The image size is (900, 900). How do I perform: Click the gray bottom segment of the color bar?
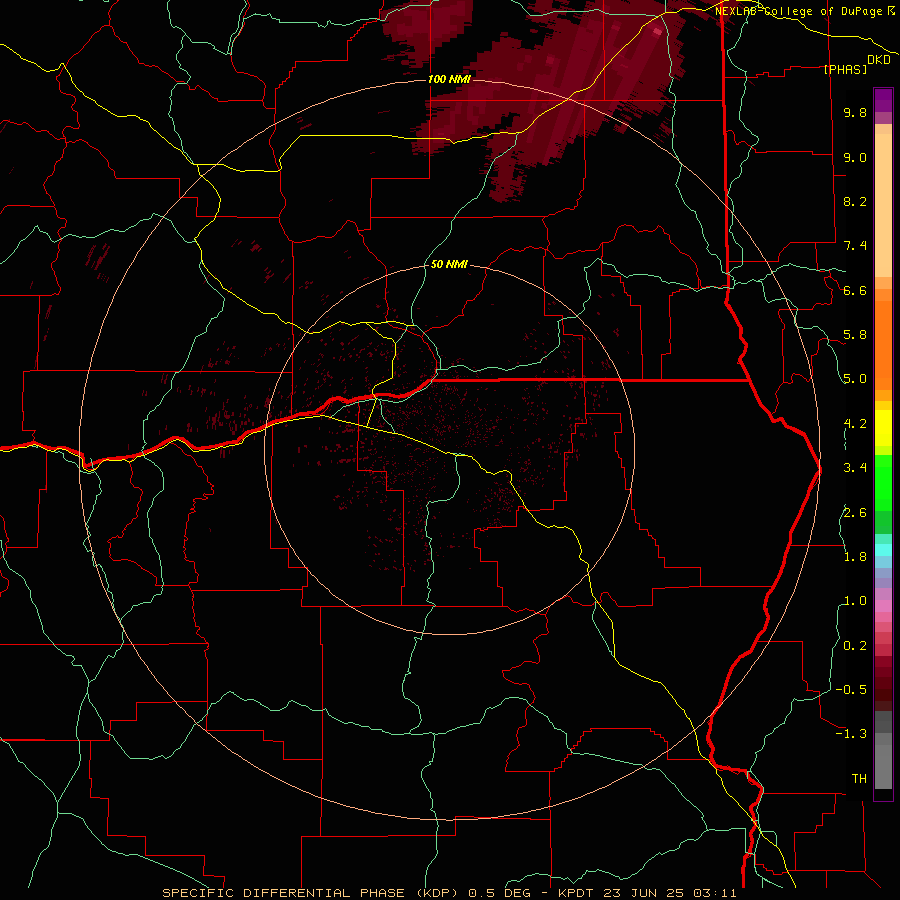coord(883,766)
